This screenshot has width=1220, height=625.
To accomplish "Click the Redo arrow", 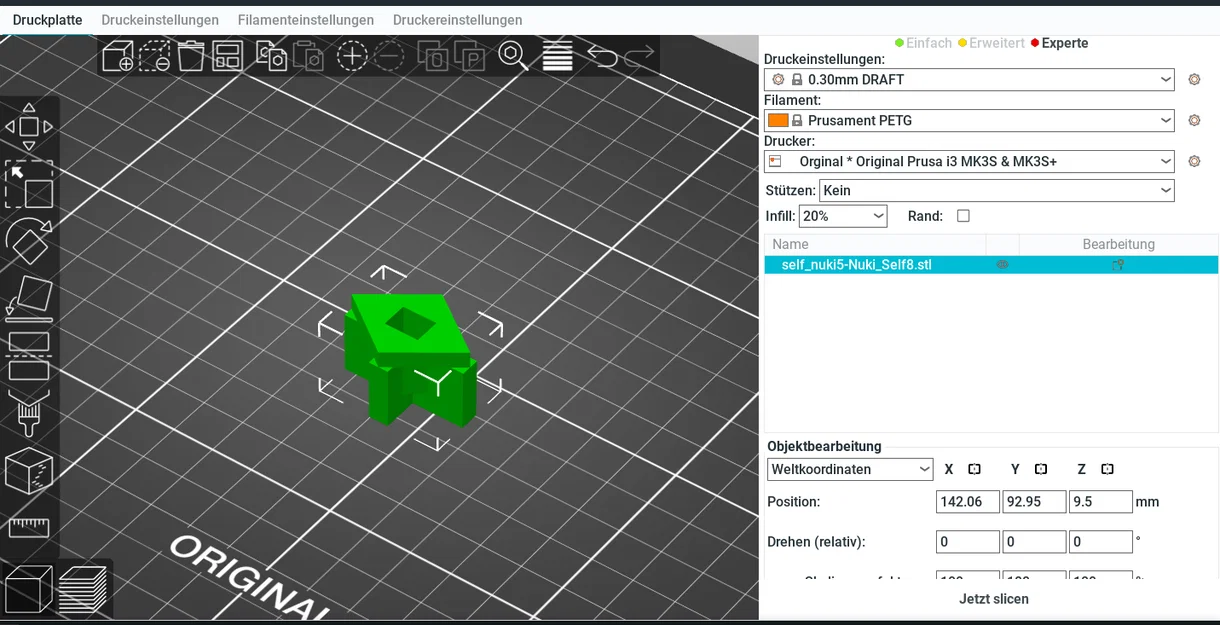I will [639, 56].
